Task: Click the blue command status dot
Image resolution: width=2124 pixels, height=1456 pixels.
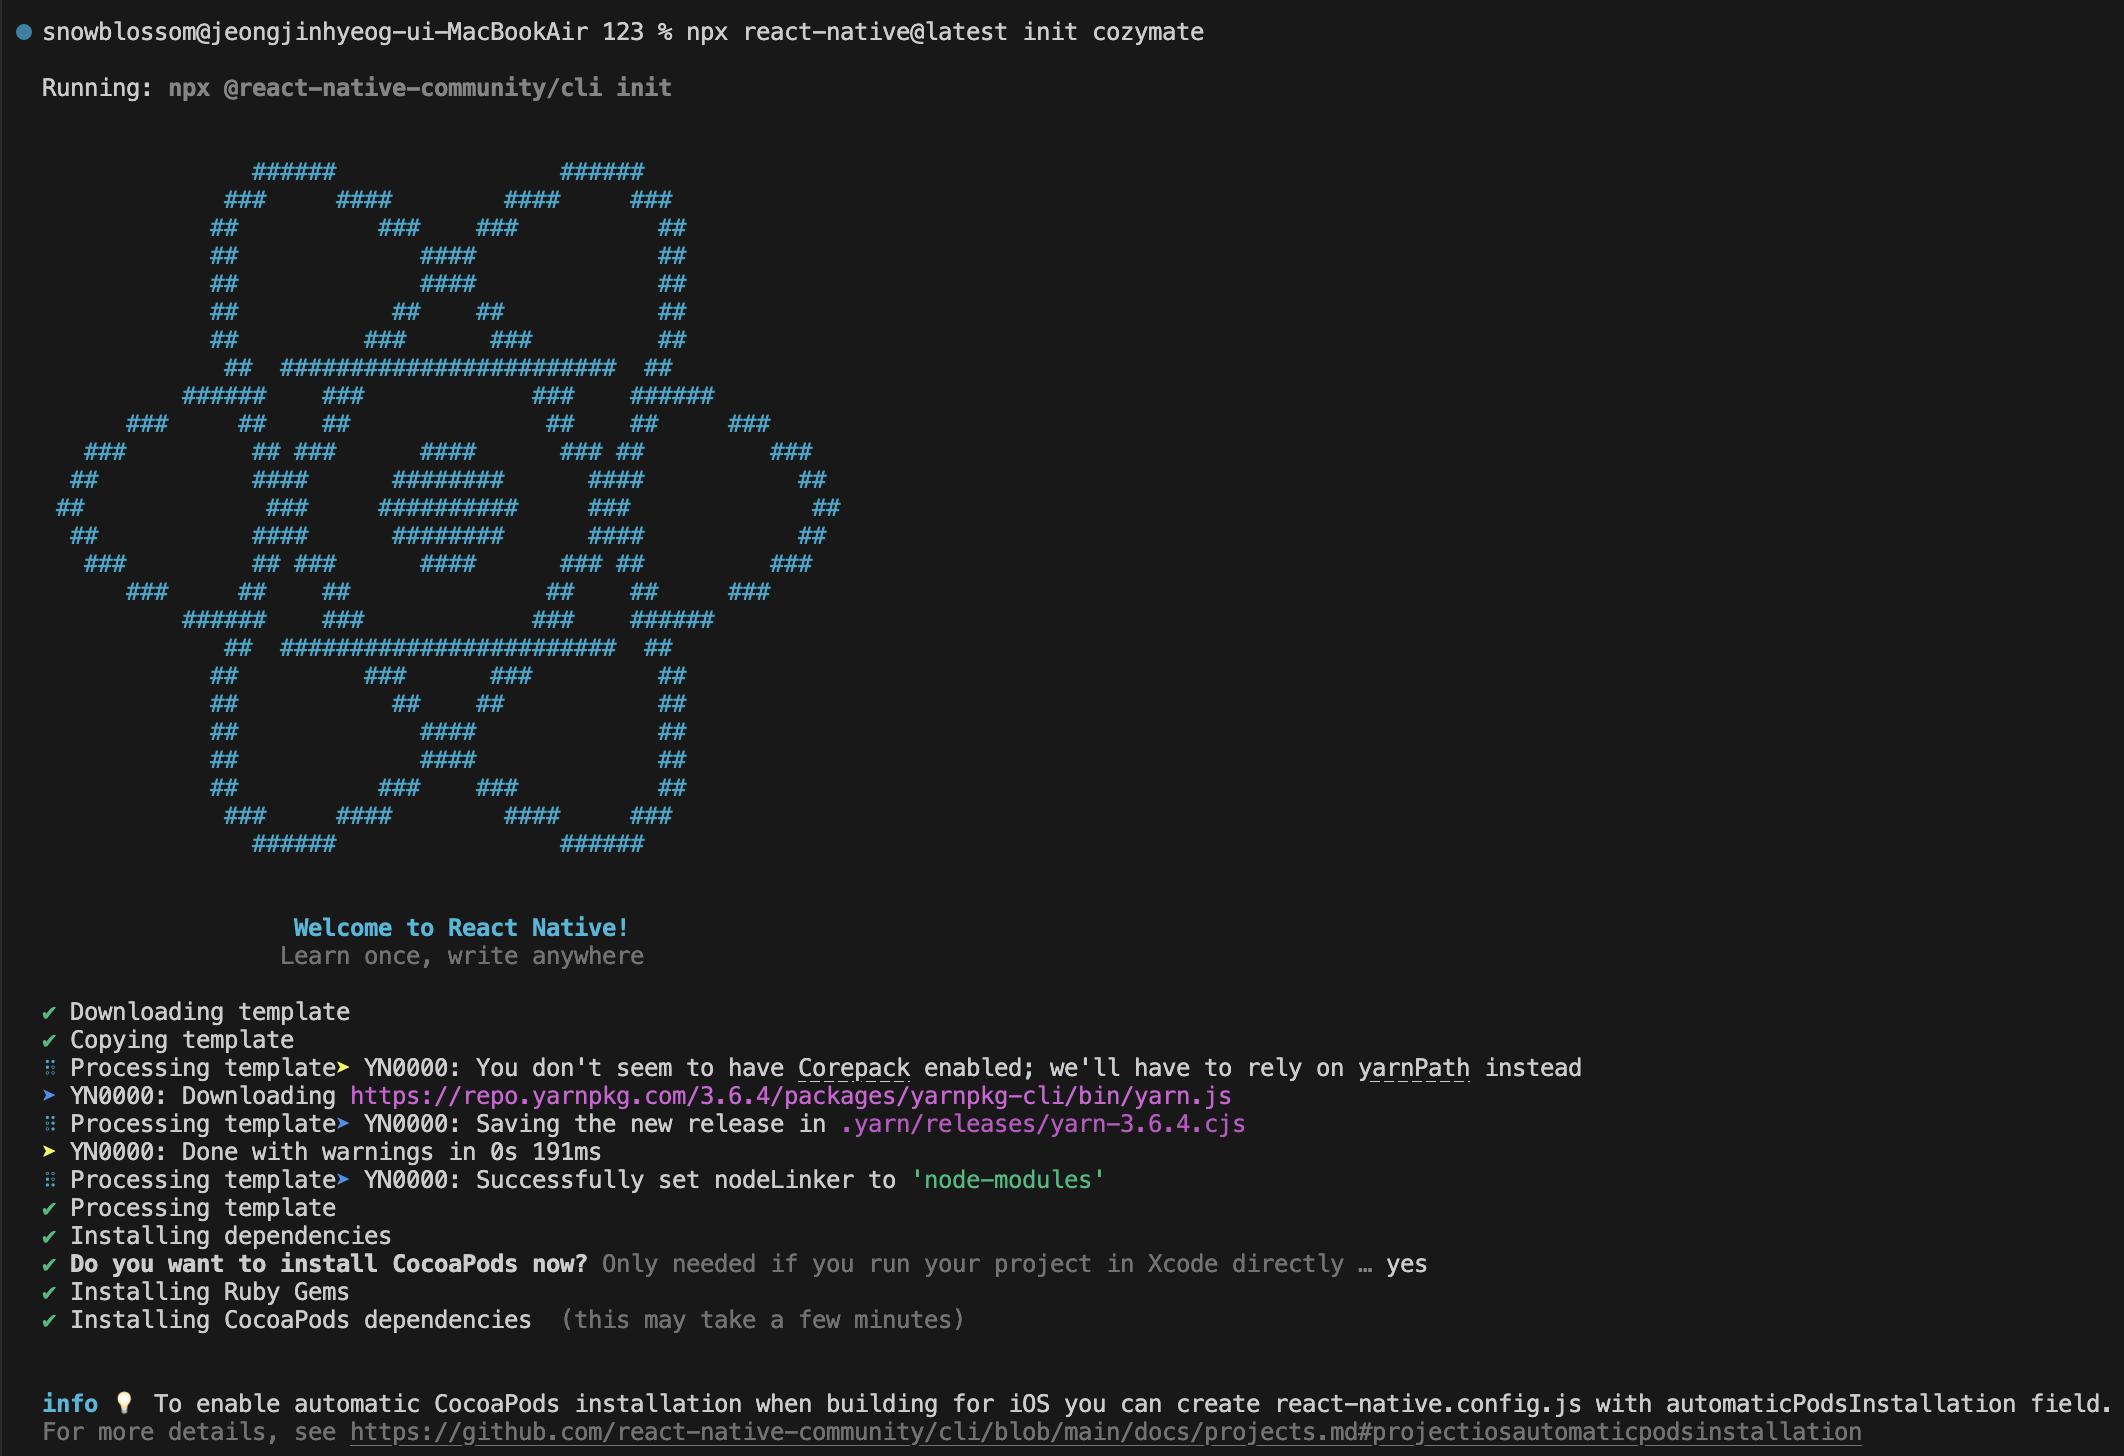Action: click(24, 32)
